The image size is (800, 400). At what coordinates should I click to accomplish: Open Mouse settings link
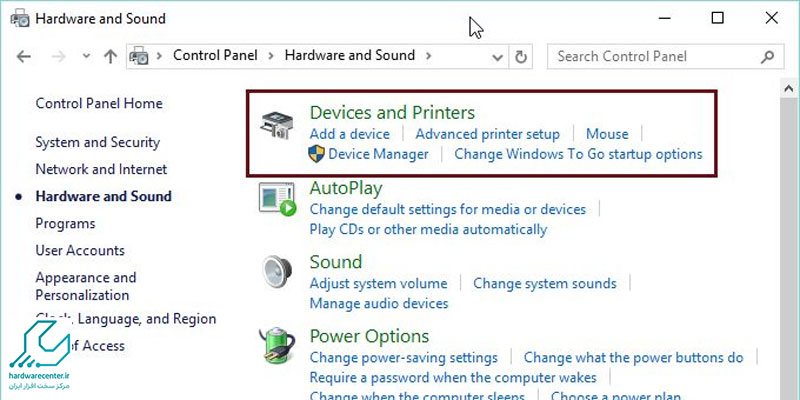[x=607, y=134]
